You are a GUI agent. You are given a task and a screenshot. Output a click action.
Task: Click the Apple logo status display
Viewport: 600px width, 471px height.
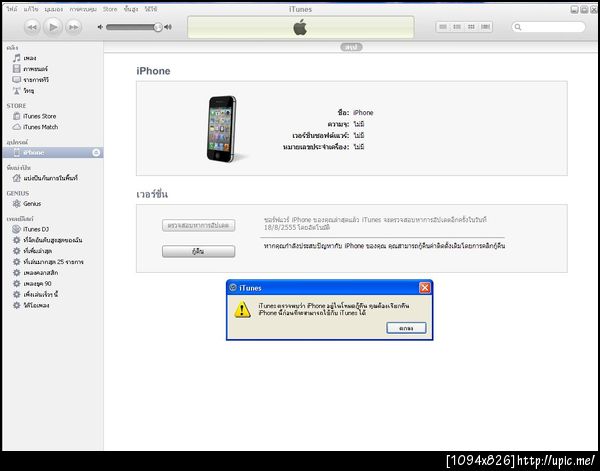[x=300, y=27]
